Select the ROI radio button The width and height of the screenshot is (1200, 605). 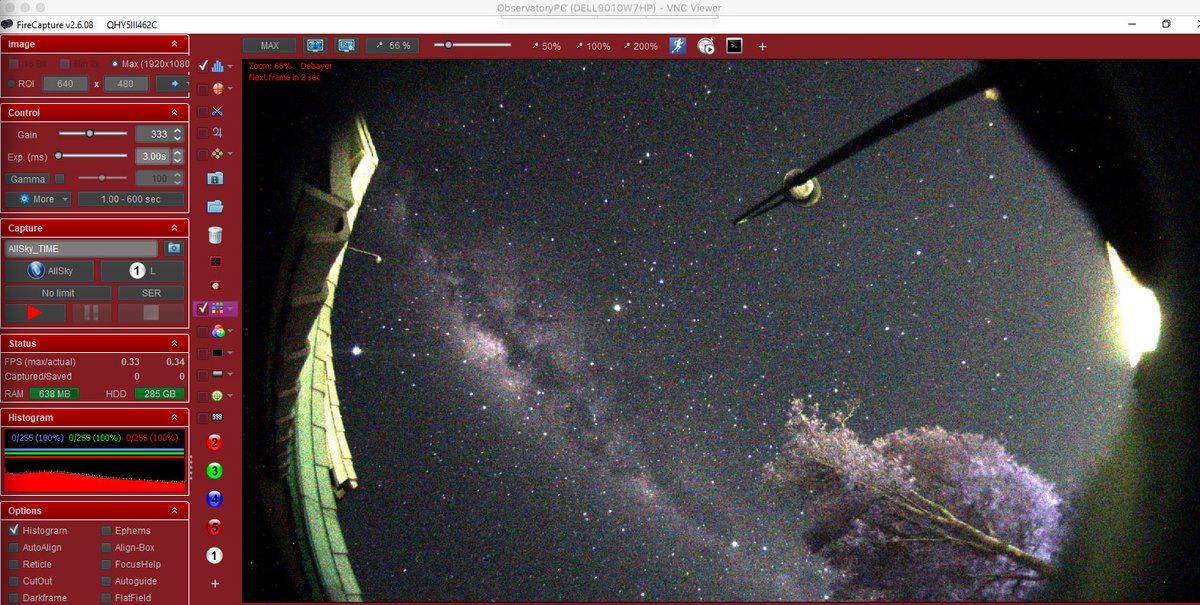pyautogui.click(x=12, y=84)
